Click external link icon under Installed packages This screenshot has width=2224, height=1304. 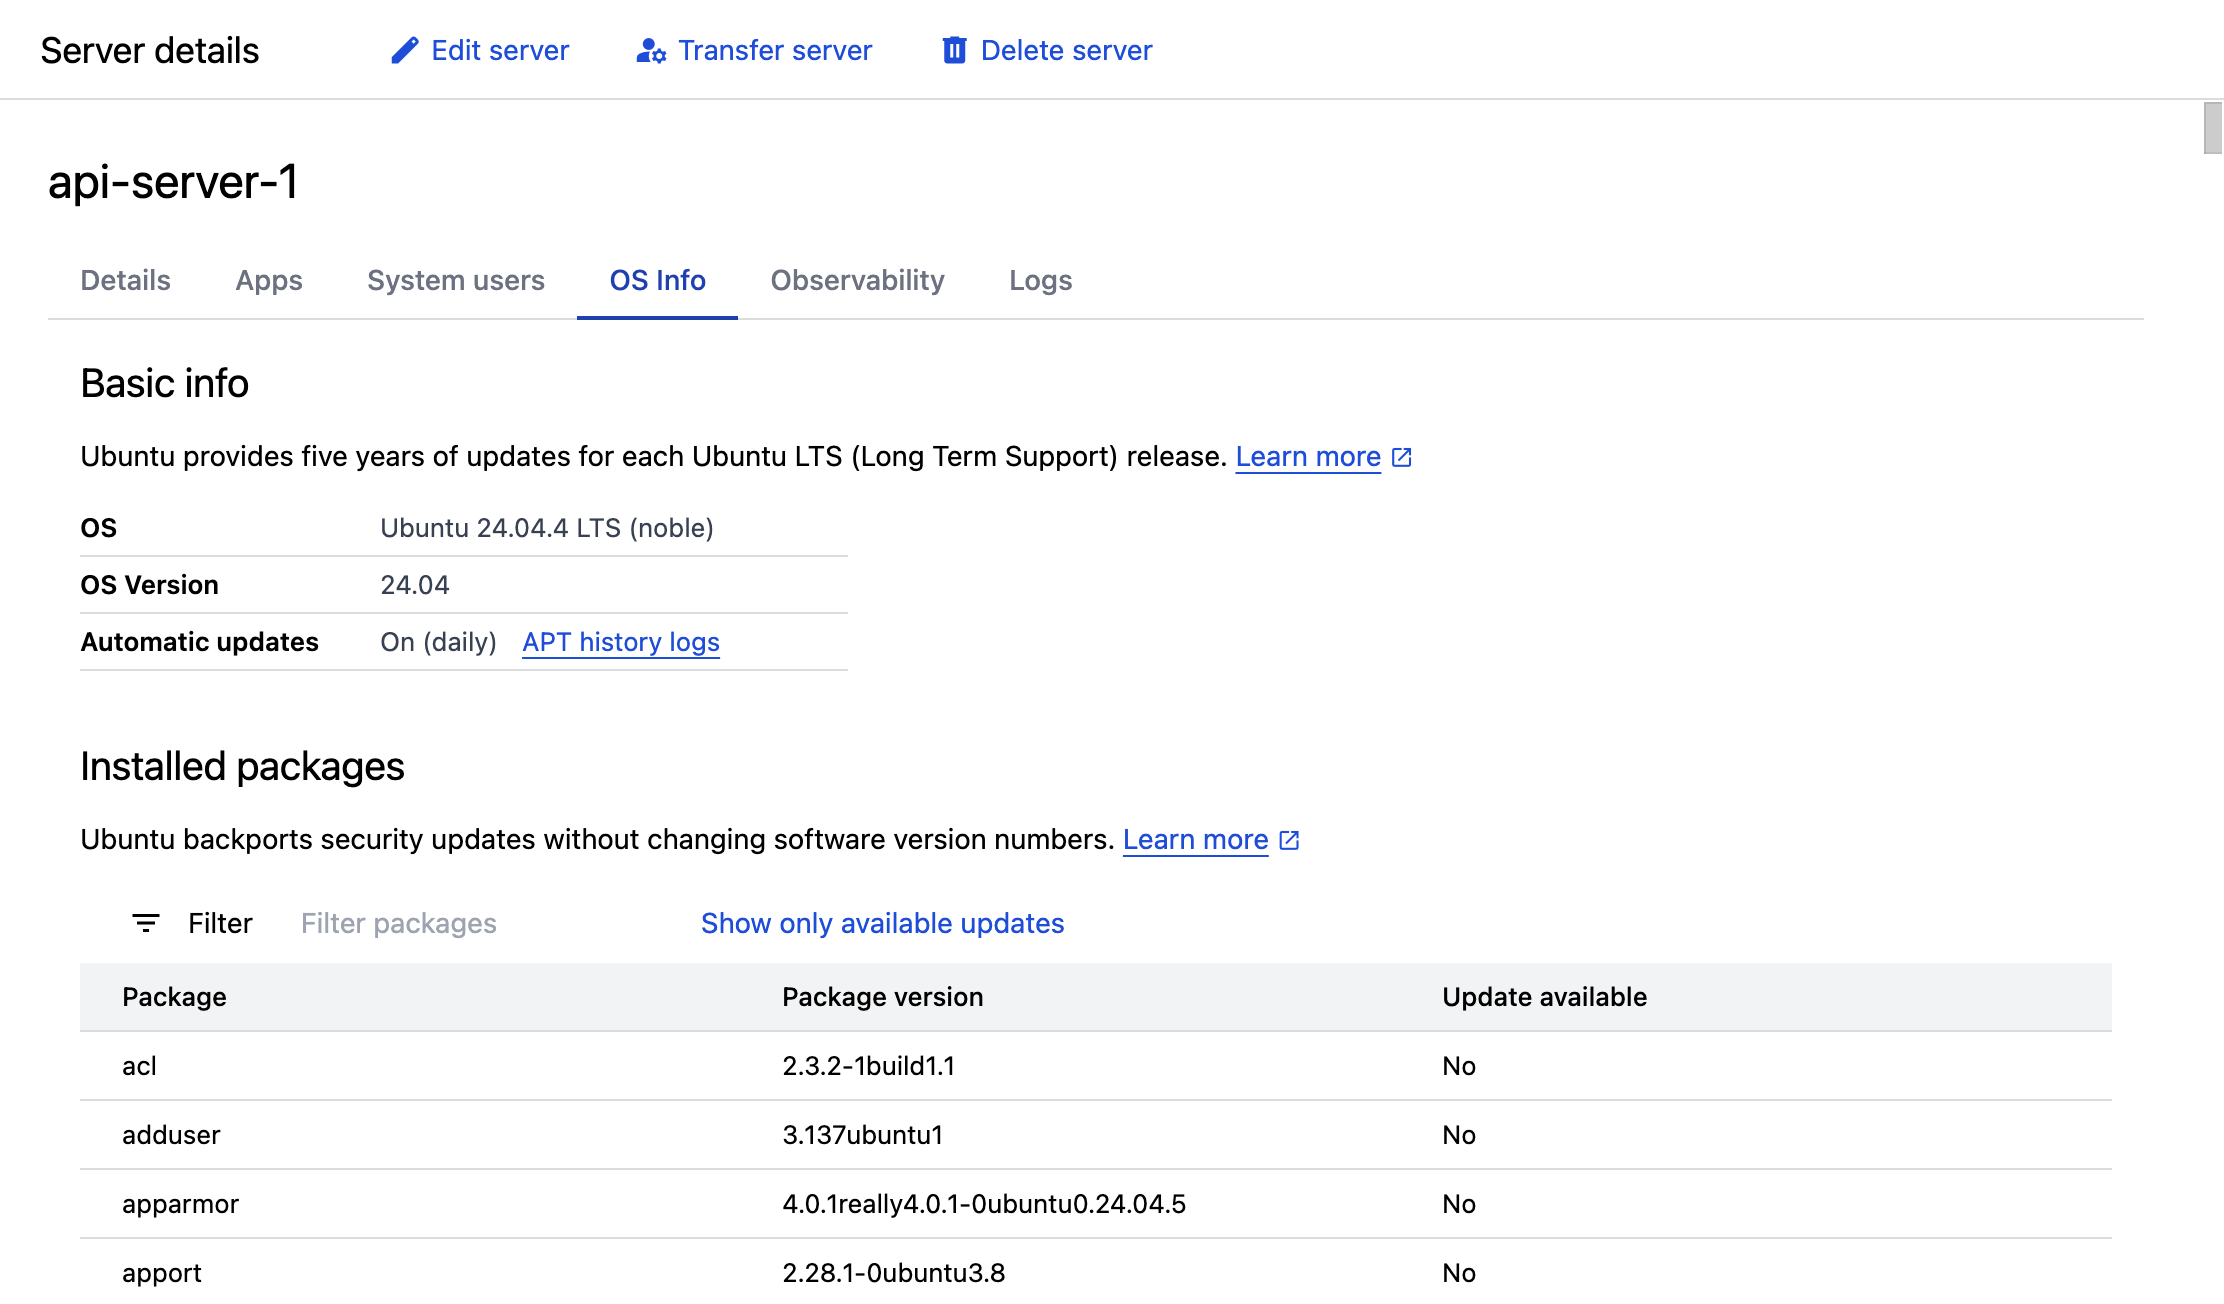coord(1290,840)
